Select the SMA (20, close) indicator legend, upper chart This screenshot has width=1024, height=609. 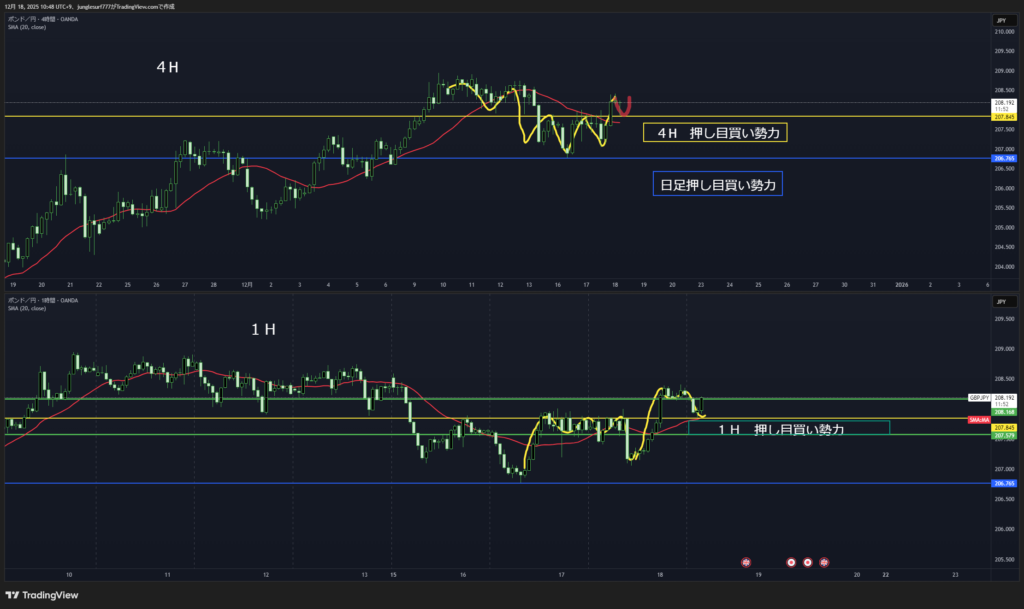tap(26, 27)
